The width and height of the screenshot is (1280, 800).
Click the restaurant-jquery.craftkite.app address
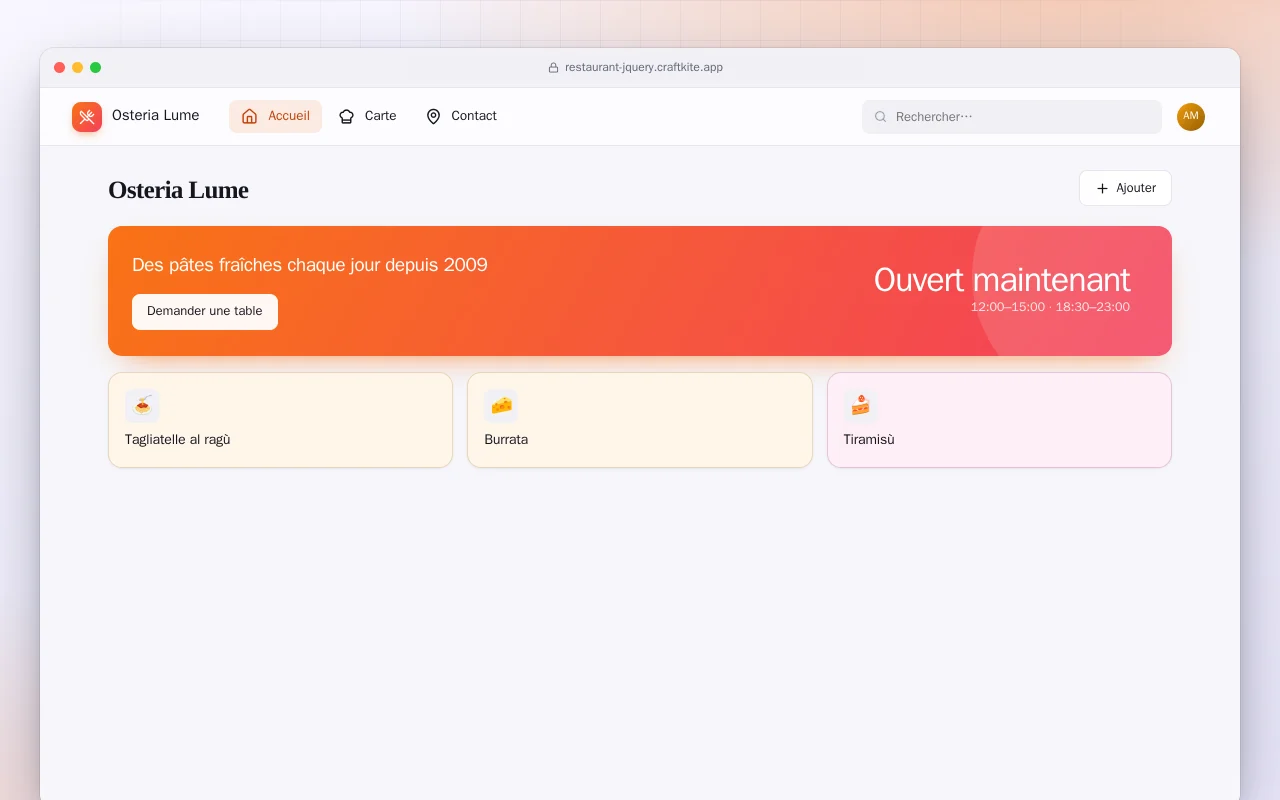644,68
